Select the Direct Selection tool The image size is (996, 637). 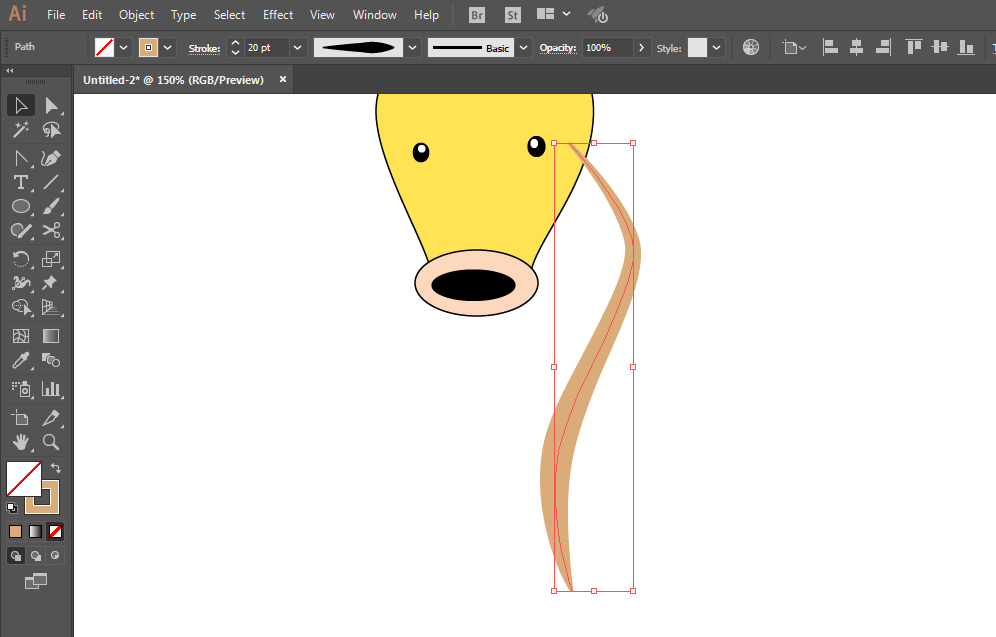click(51, 105)
